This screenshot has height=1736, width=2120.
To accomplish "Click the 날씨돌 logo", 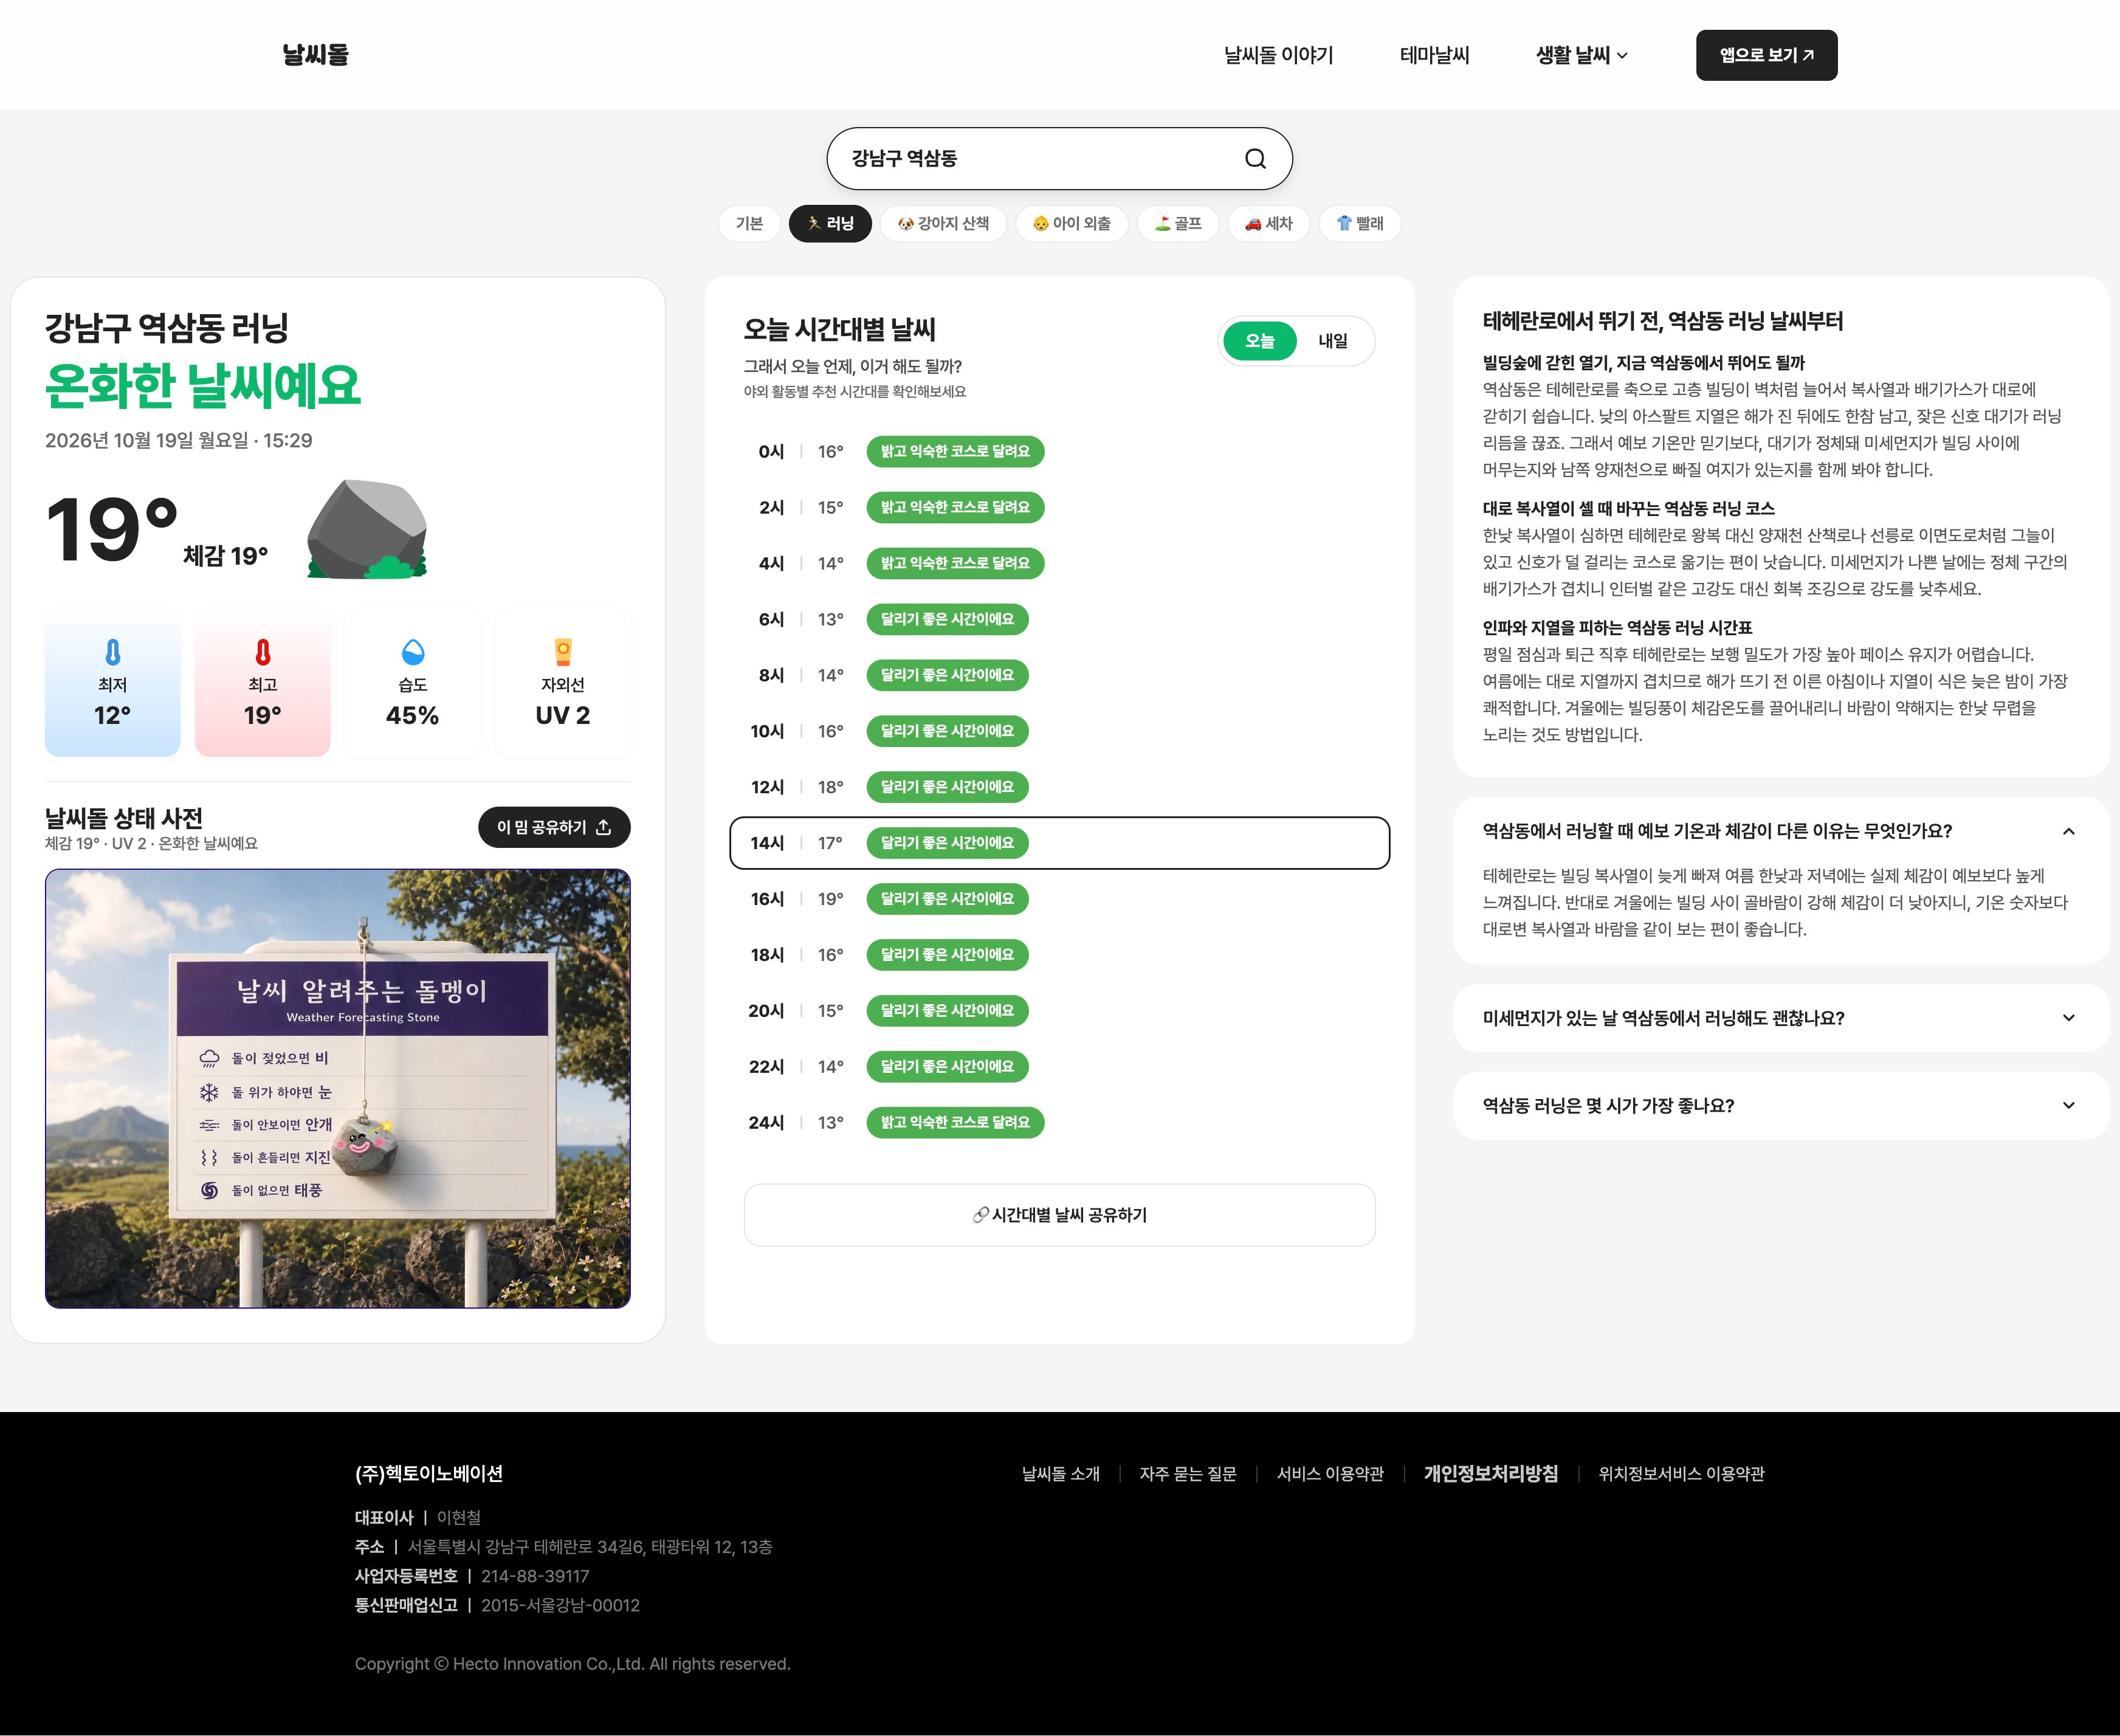I will (x=315, y=55).
